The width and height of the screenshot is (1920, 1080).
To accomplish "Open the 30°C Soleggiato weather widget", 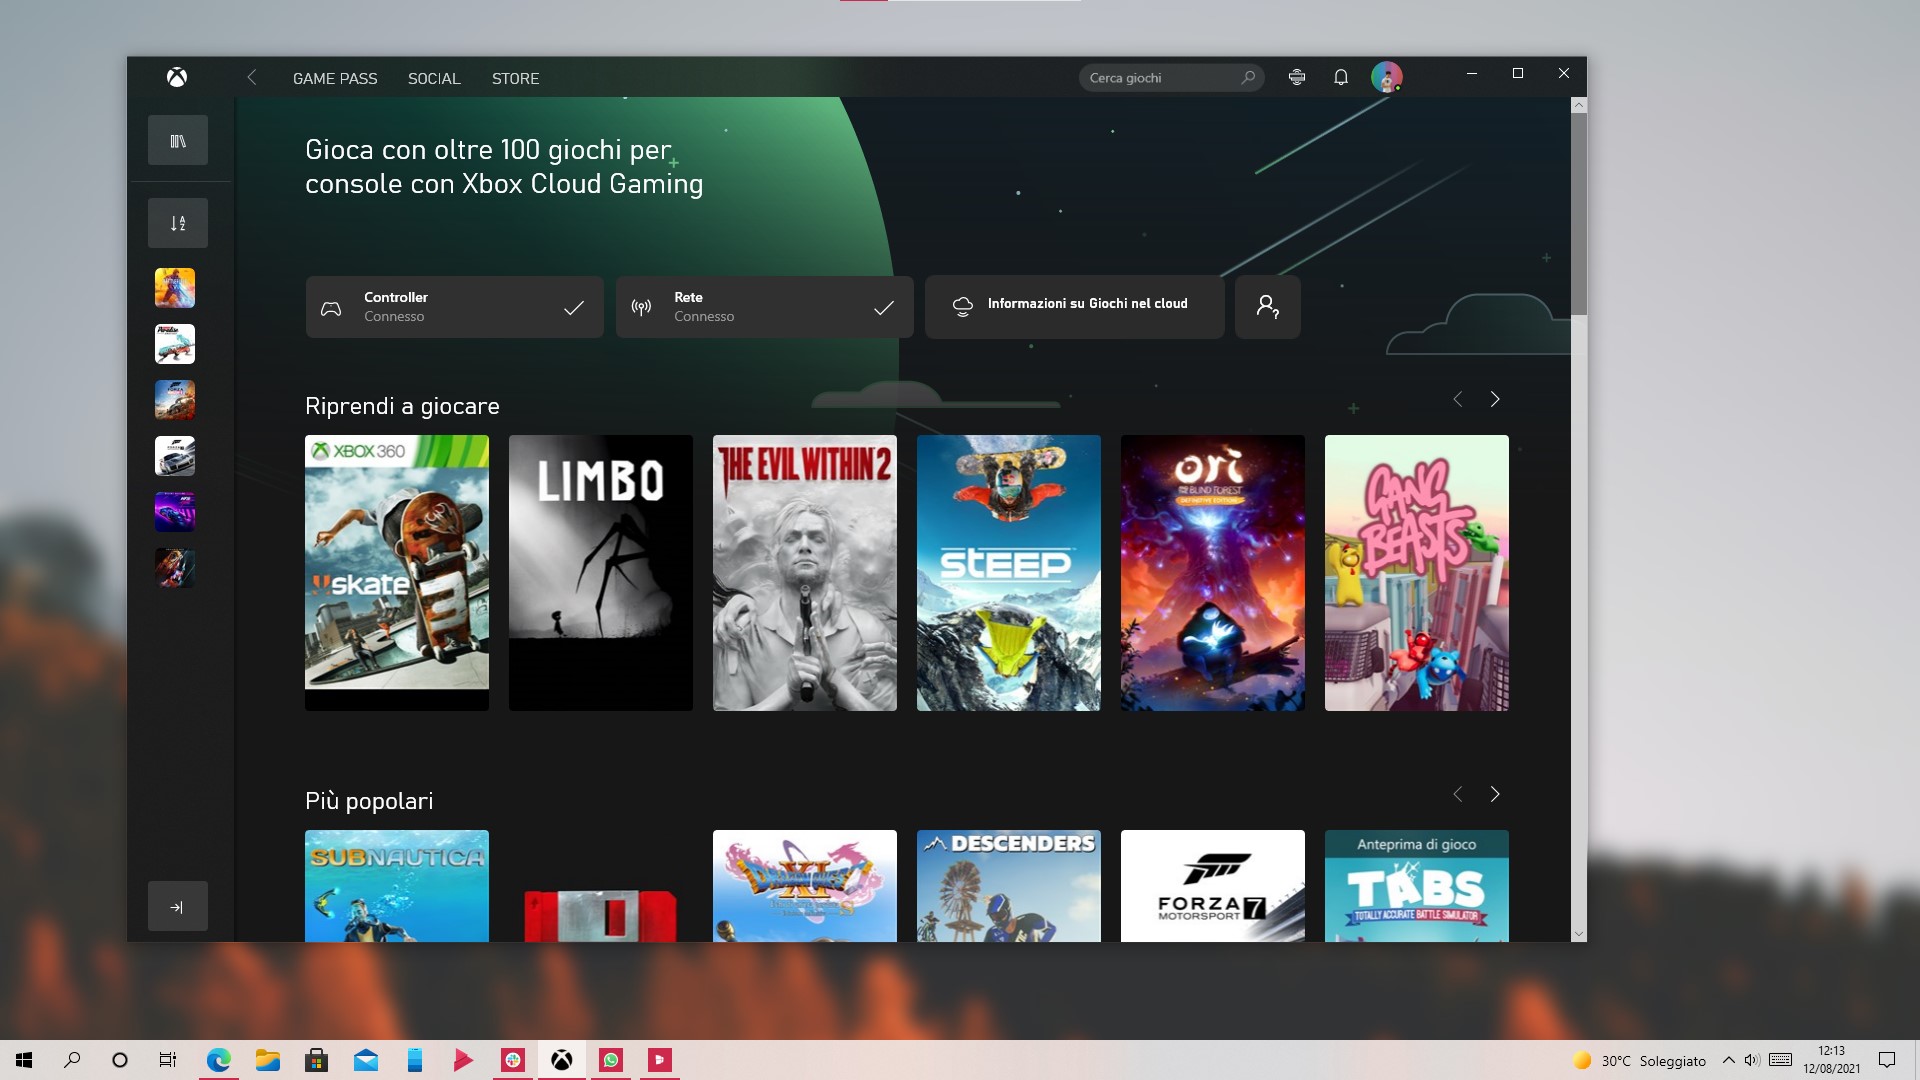I will pos(1640,1060).
